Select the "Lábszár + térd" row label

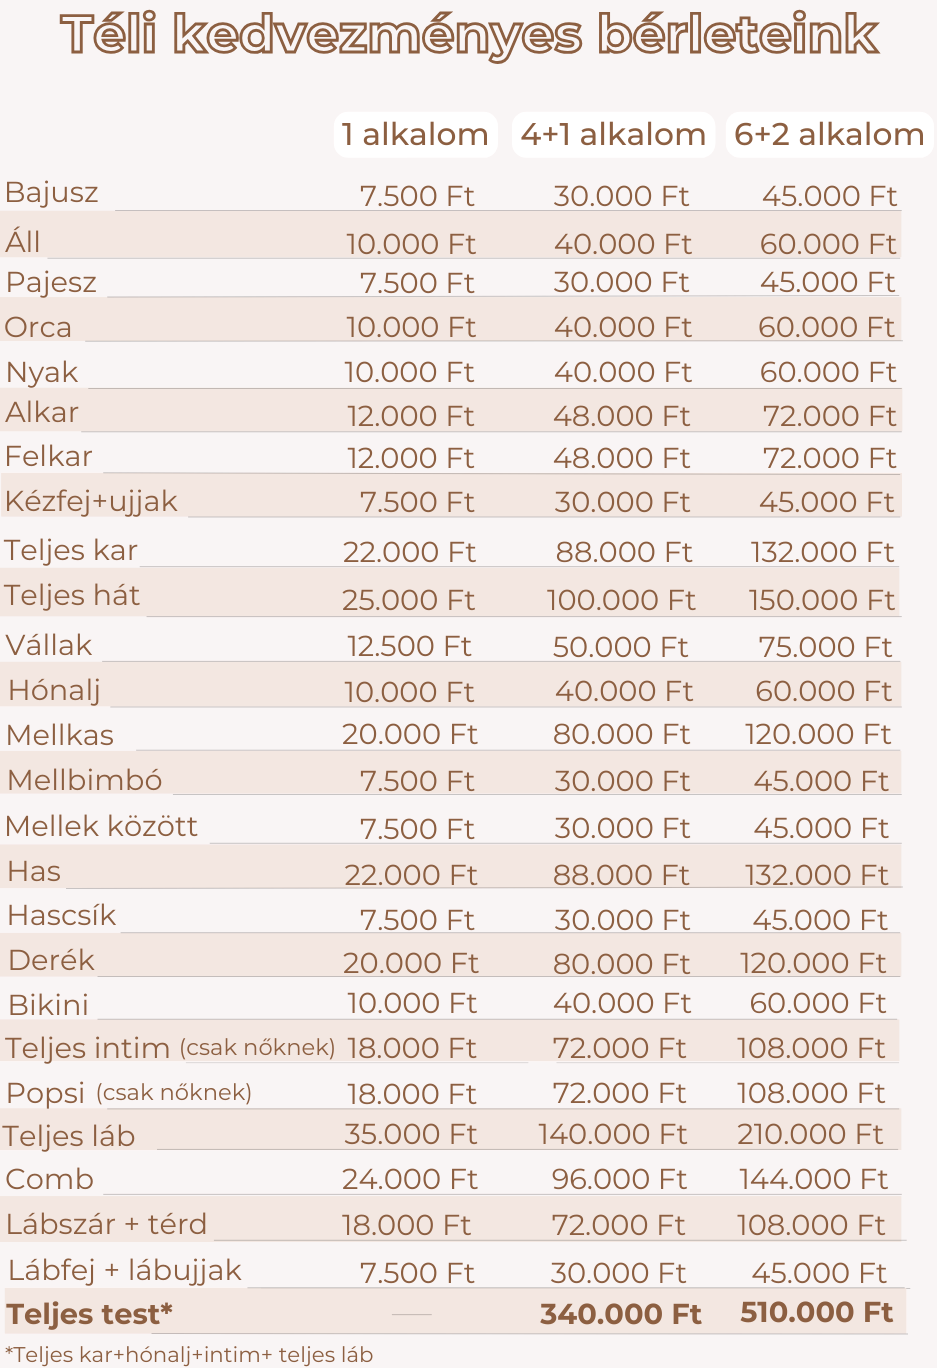pos(106,1224)
